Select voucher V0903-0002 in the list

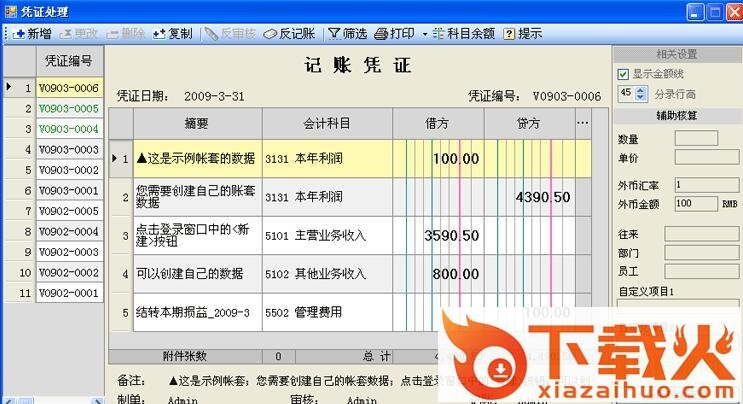point(69,170)
